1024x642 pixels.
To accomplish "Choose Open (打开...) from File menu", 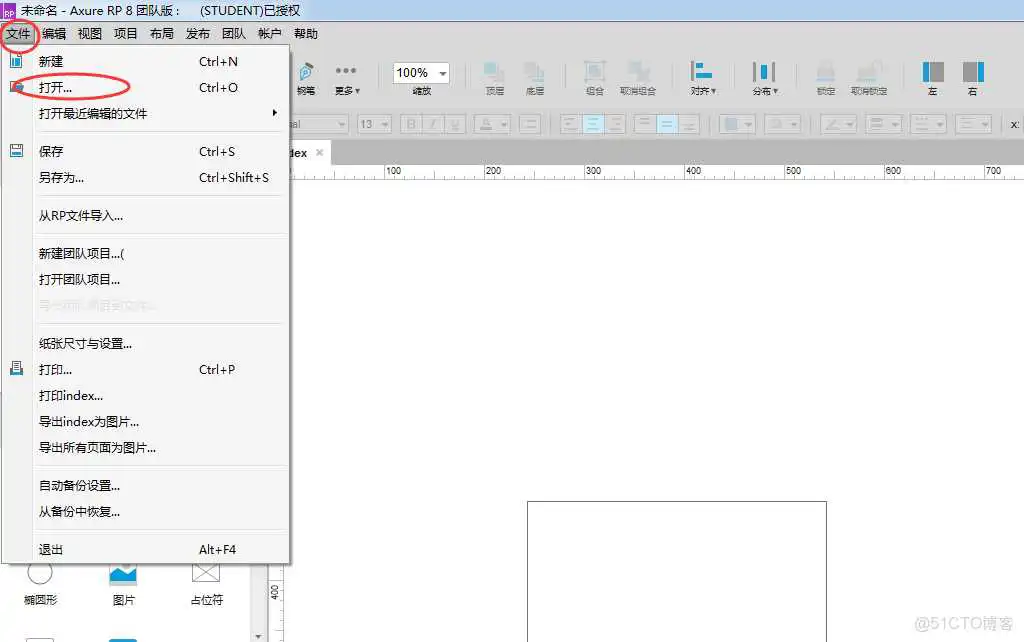I will pos(56,87).
